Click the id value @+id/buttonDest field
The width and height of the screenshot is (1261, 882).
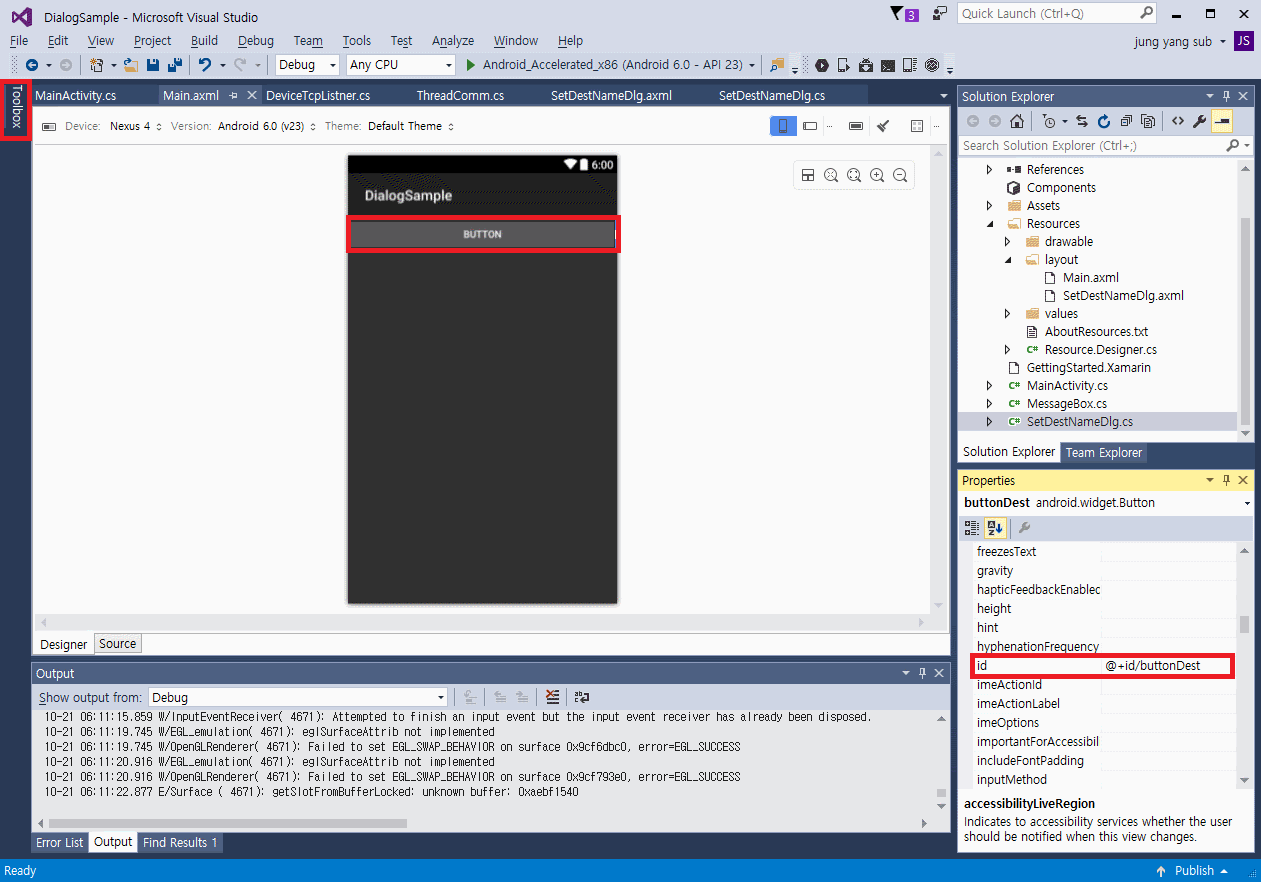[x=1167, y=666]
